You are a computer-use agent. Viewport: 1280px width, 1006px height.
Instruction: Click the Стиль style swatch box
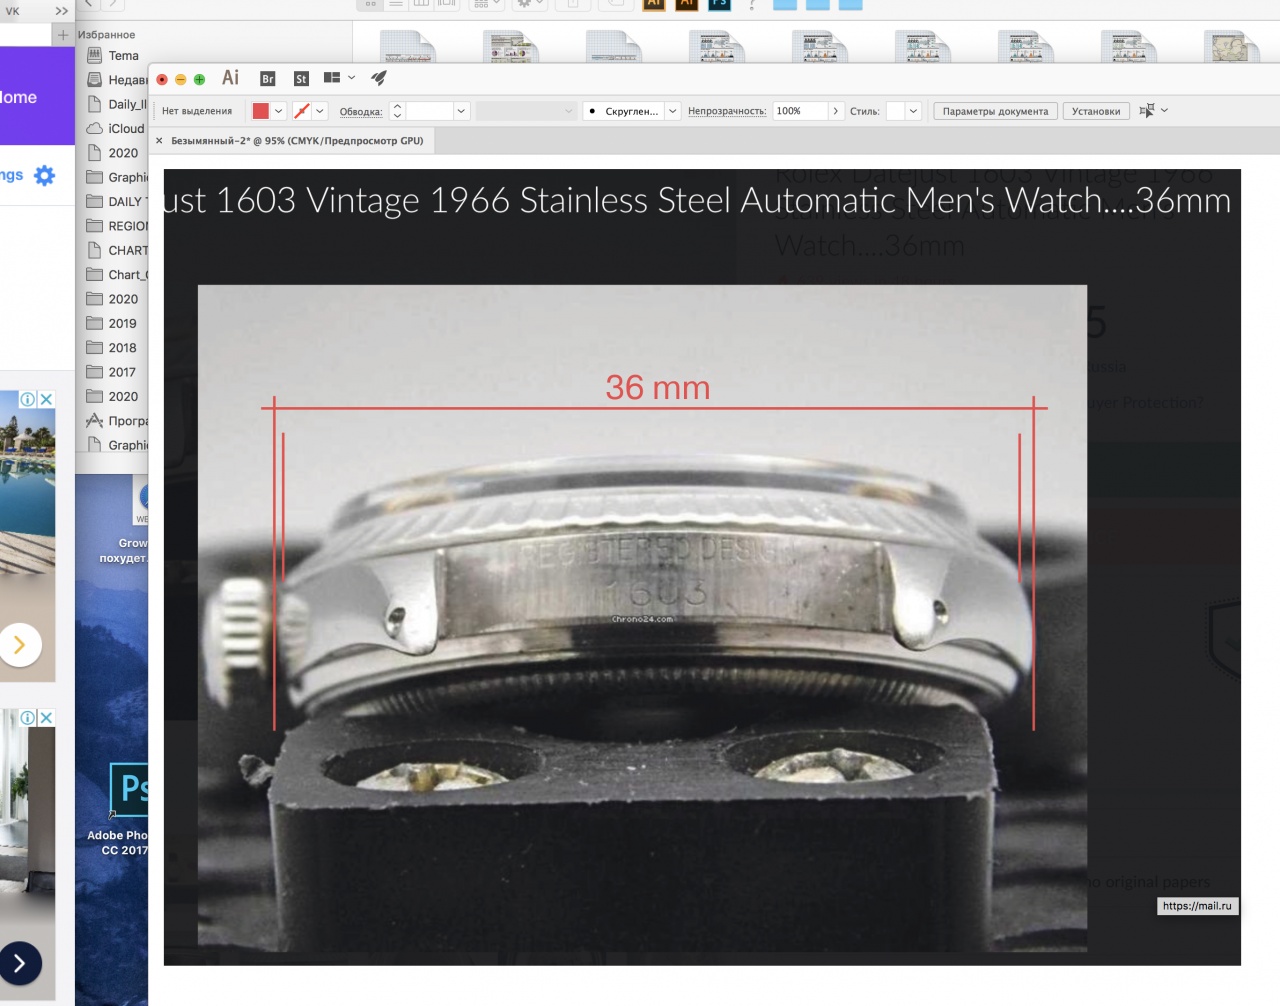click(896, 111)
